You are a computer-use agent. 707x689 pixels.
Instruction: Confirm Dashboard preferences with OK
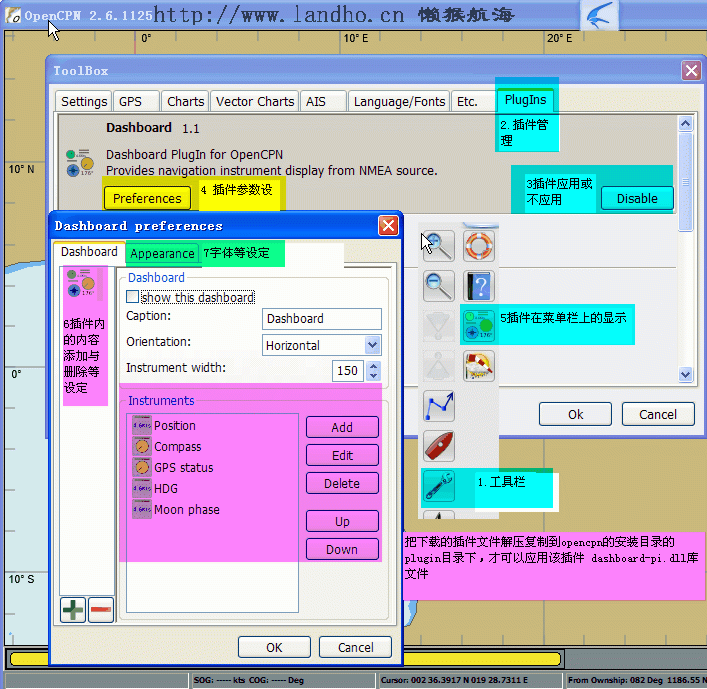click(x=274, y=648)
